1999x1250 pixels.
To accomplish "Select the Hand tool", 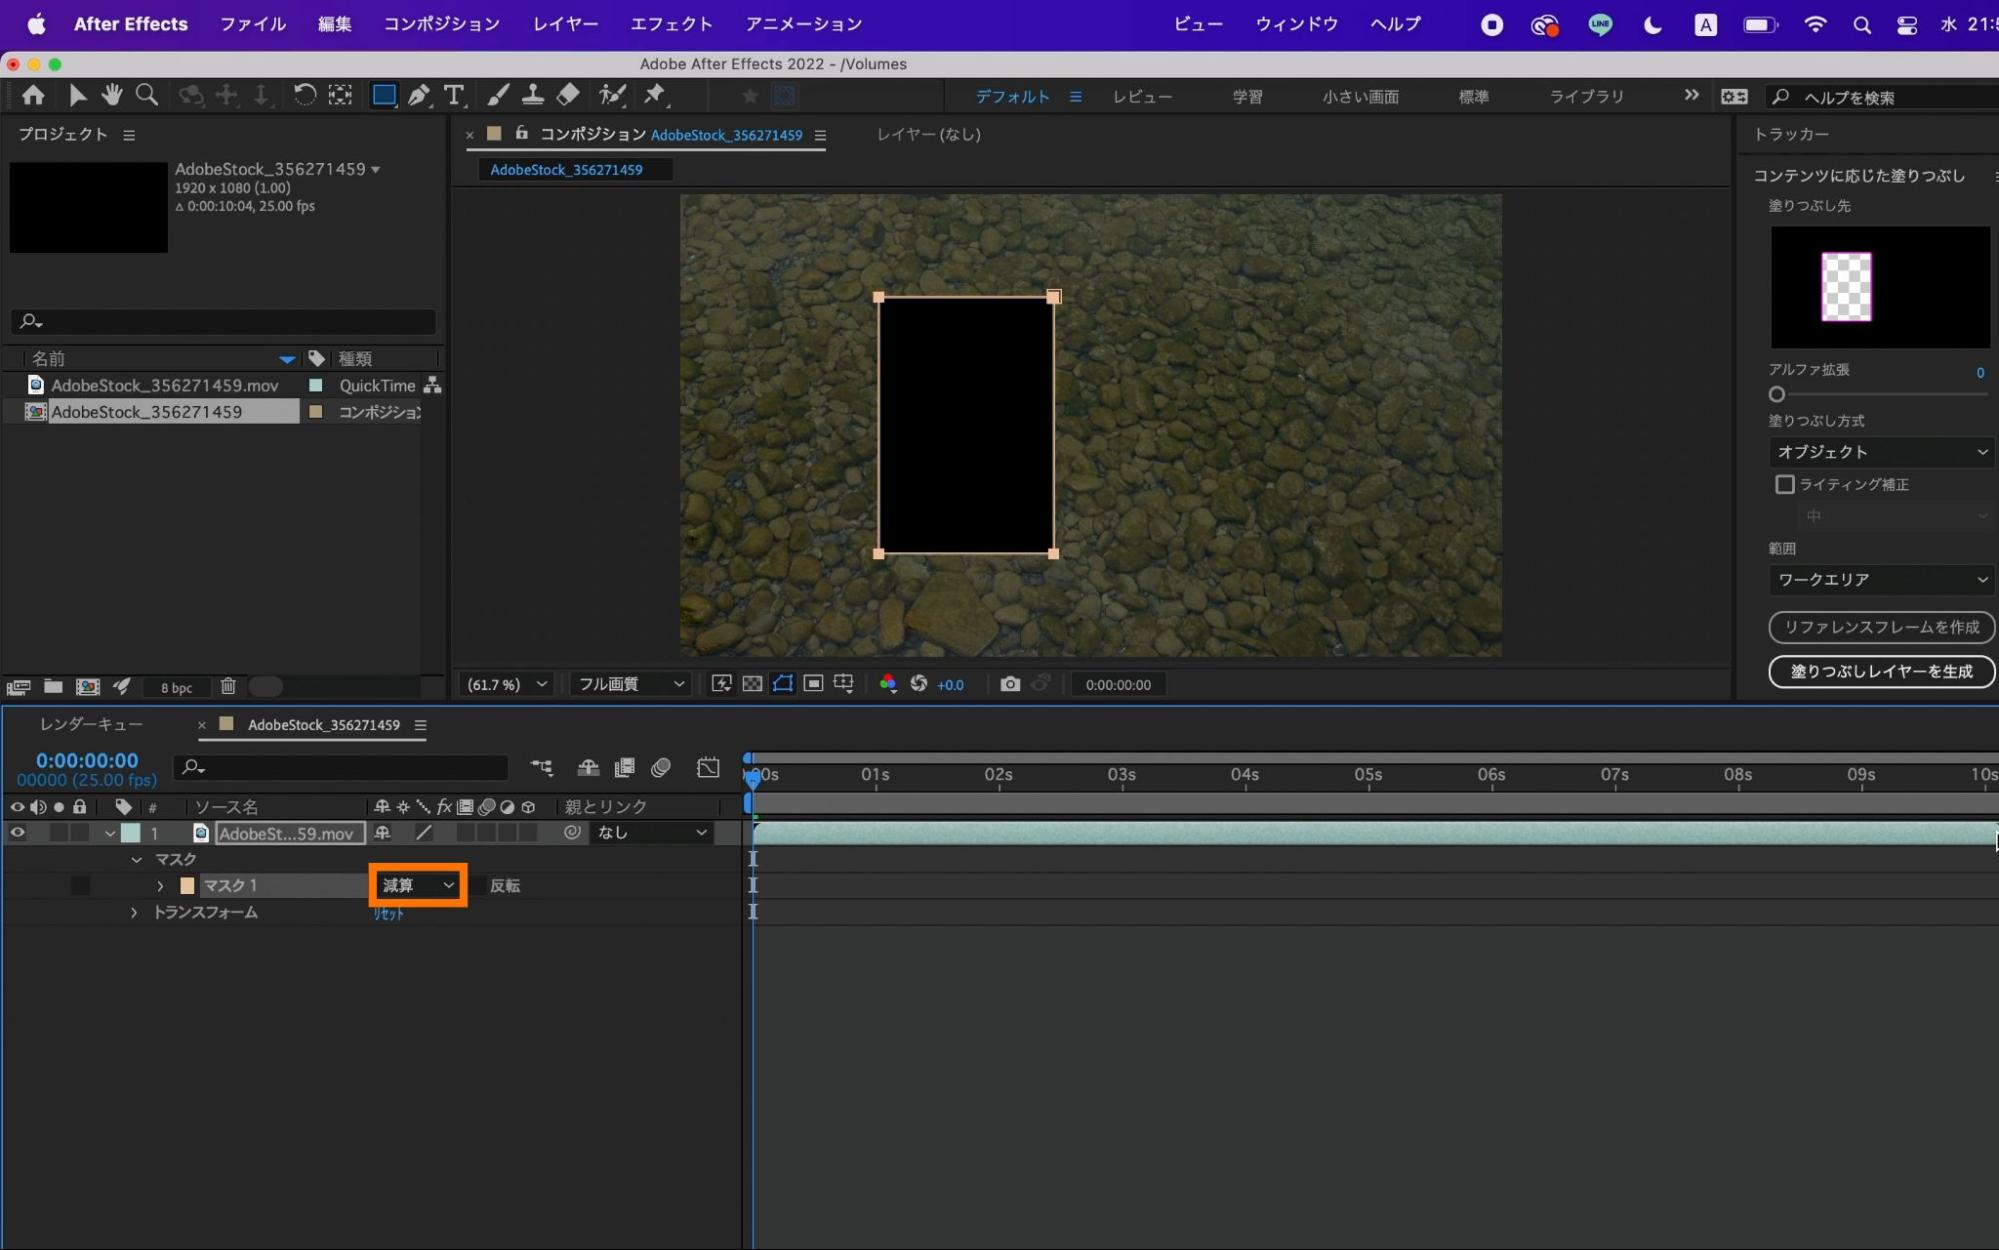I will (x=111, y=95).
